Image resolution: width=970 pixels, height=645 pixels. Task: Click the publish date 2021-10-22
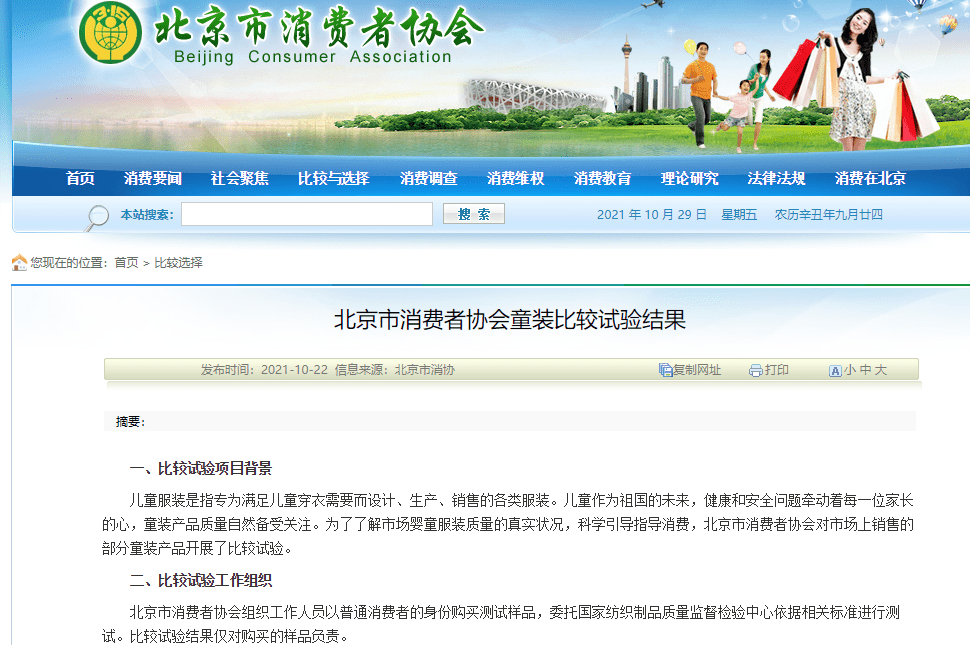tap(294, 370)
